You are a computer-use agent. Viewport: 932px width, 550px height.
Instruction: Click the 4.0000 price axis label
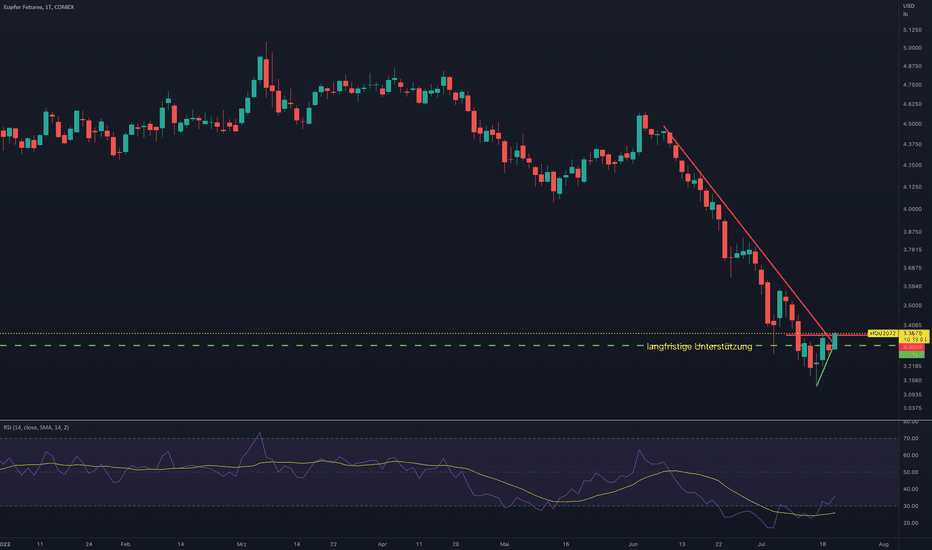click(x=912, y=209)
